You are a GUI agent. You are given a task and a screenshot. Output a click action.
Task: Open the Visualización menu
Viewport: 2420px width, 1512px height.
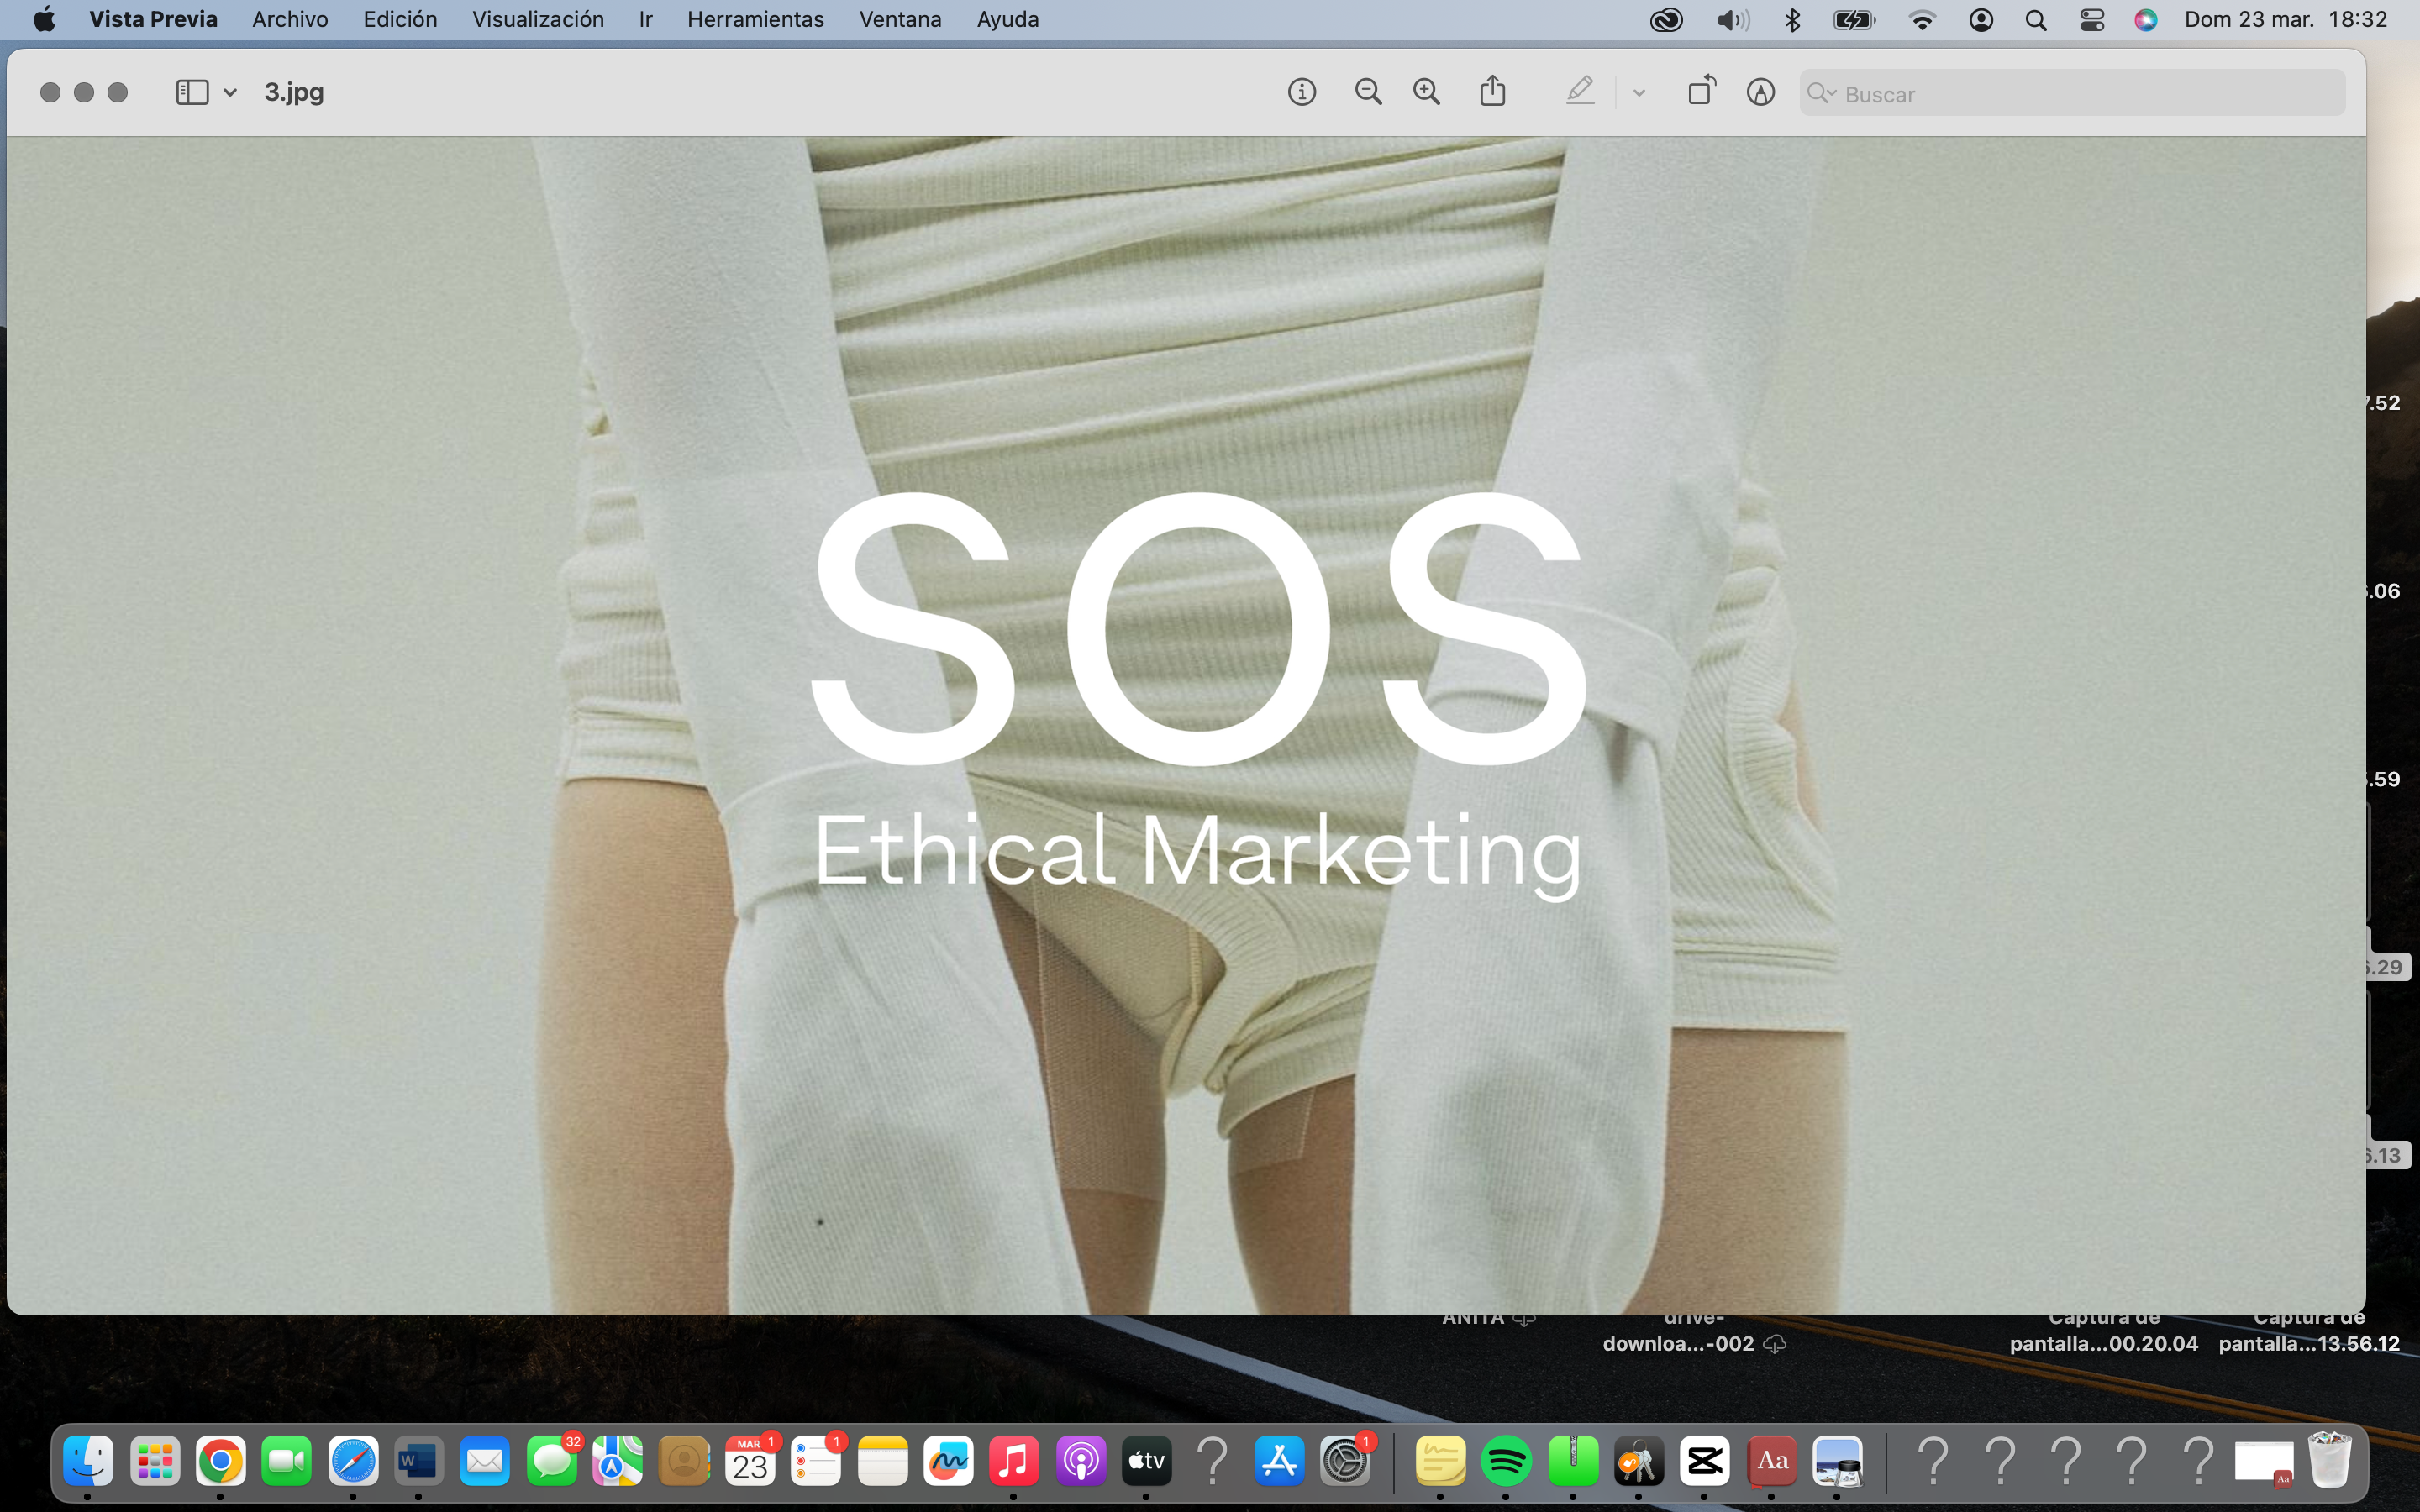pos(537,19)
